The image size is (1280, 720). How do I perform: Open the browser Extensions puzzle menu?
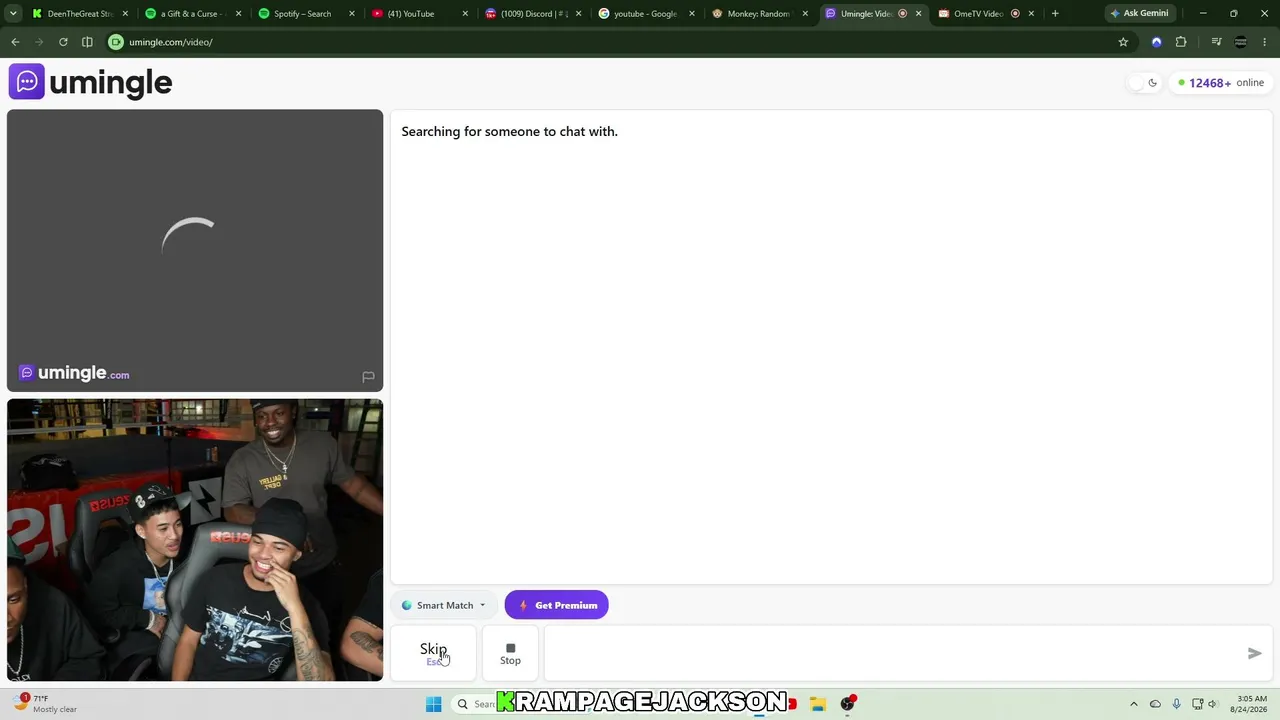[1181, 42]
